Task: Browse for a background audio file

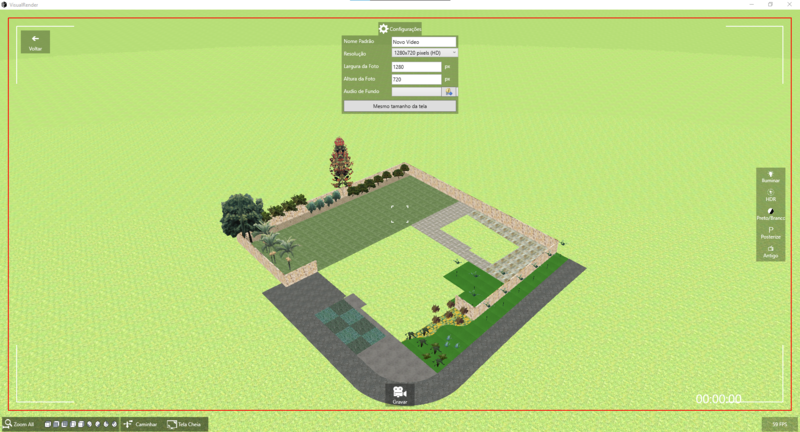Action: pos(449,91)
